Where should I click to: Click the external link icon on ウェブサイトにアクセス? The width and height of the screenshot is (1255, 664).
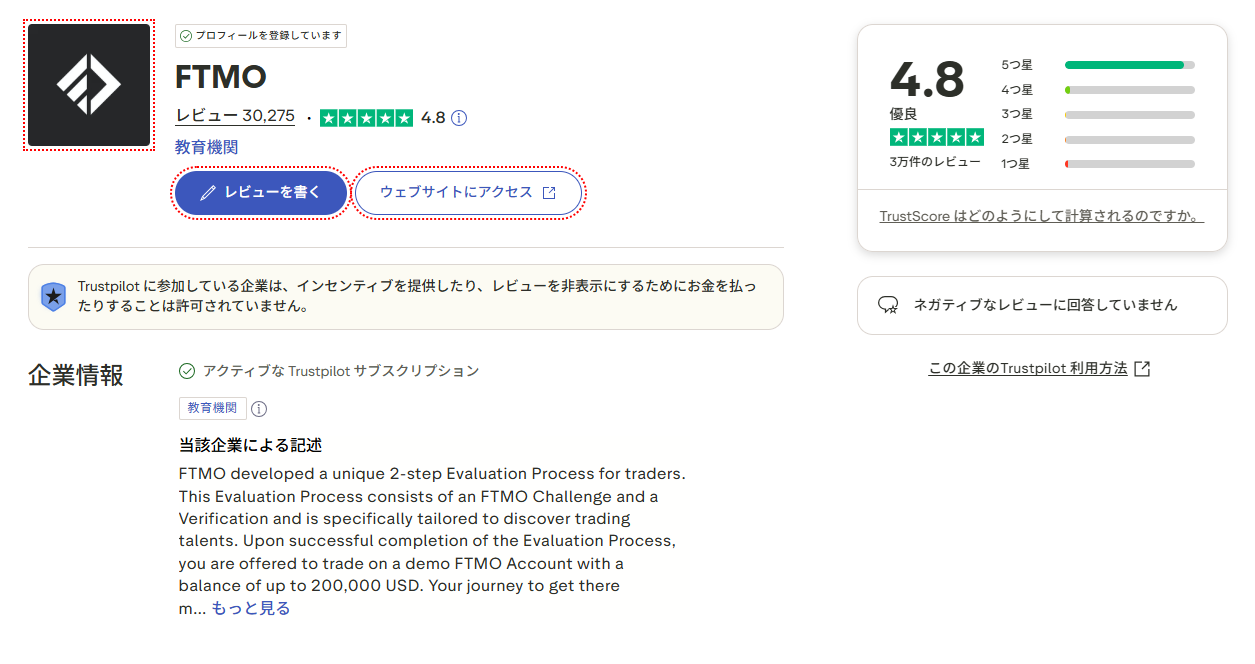(549, 193)
